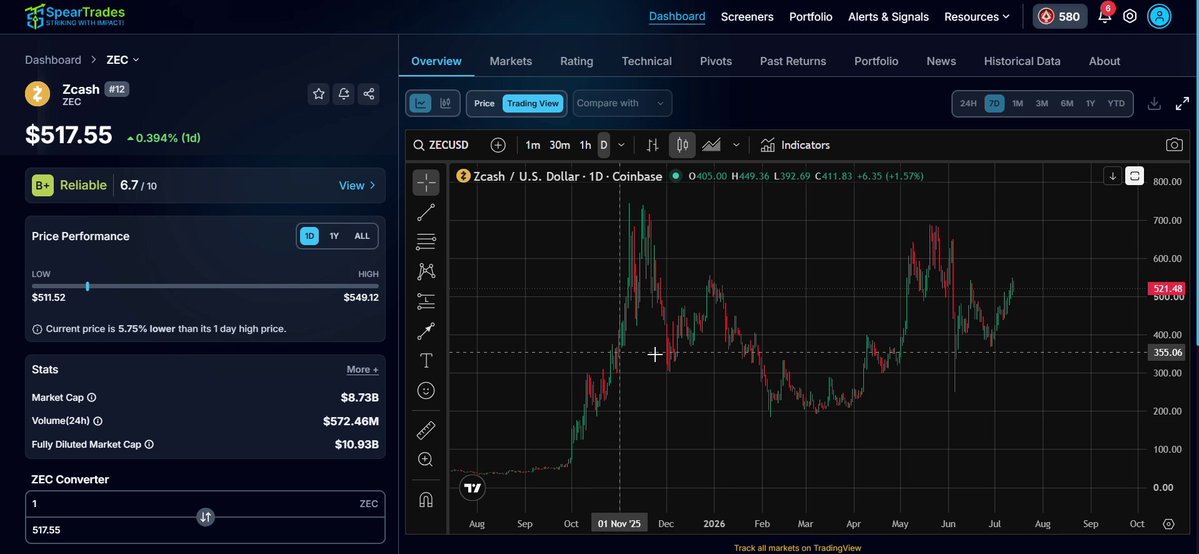Go to Screeners in top navigation

pos(747,16)
